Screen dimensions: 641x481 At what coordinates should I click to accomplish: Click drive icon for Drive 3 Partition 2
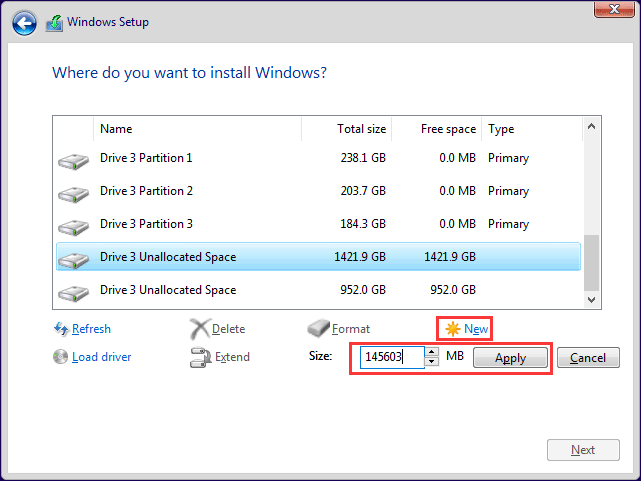pos(73,194)
